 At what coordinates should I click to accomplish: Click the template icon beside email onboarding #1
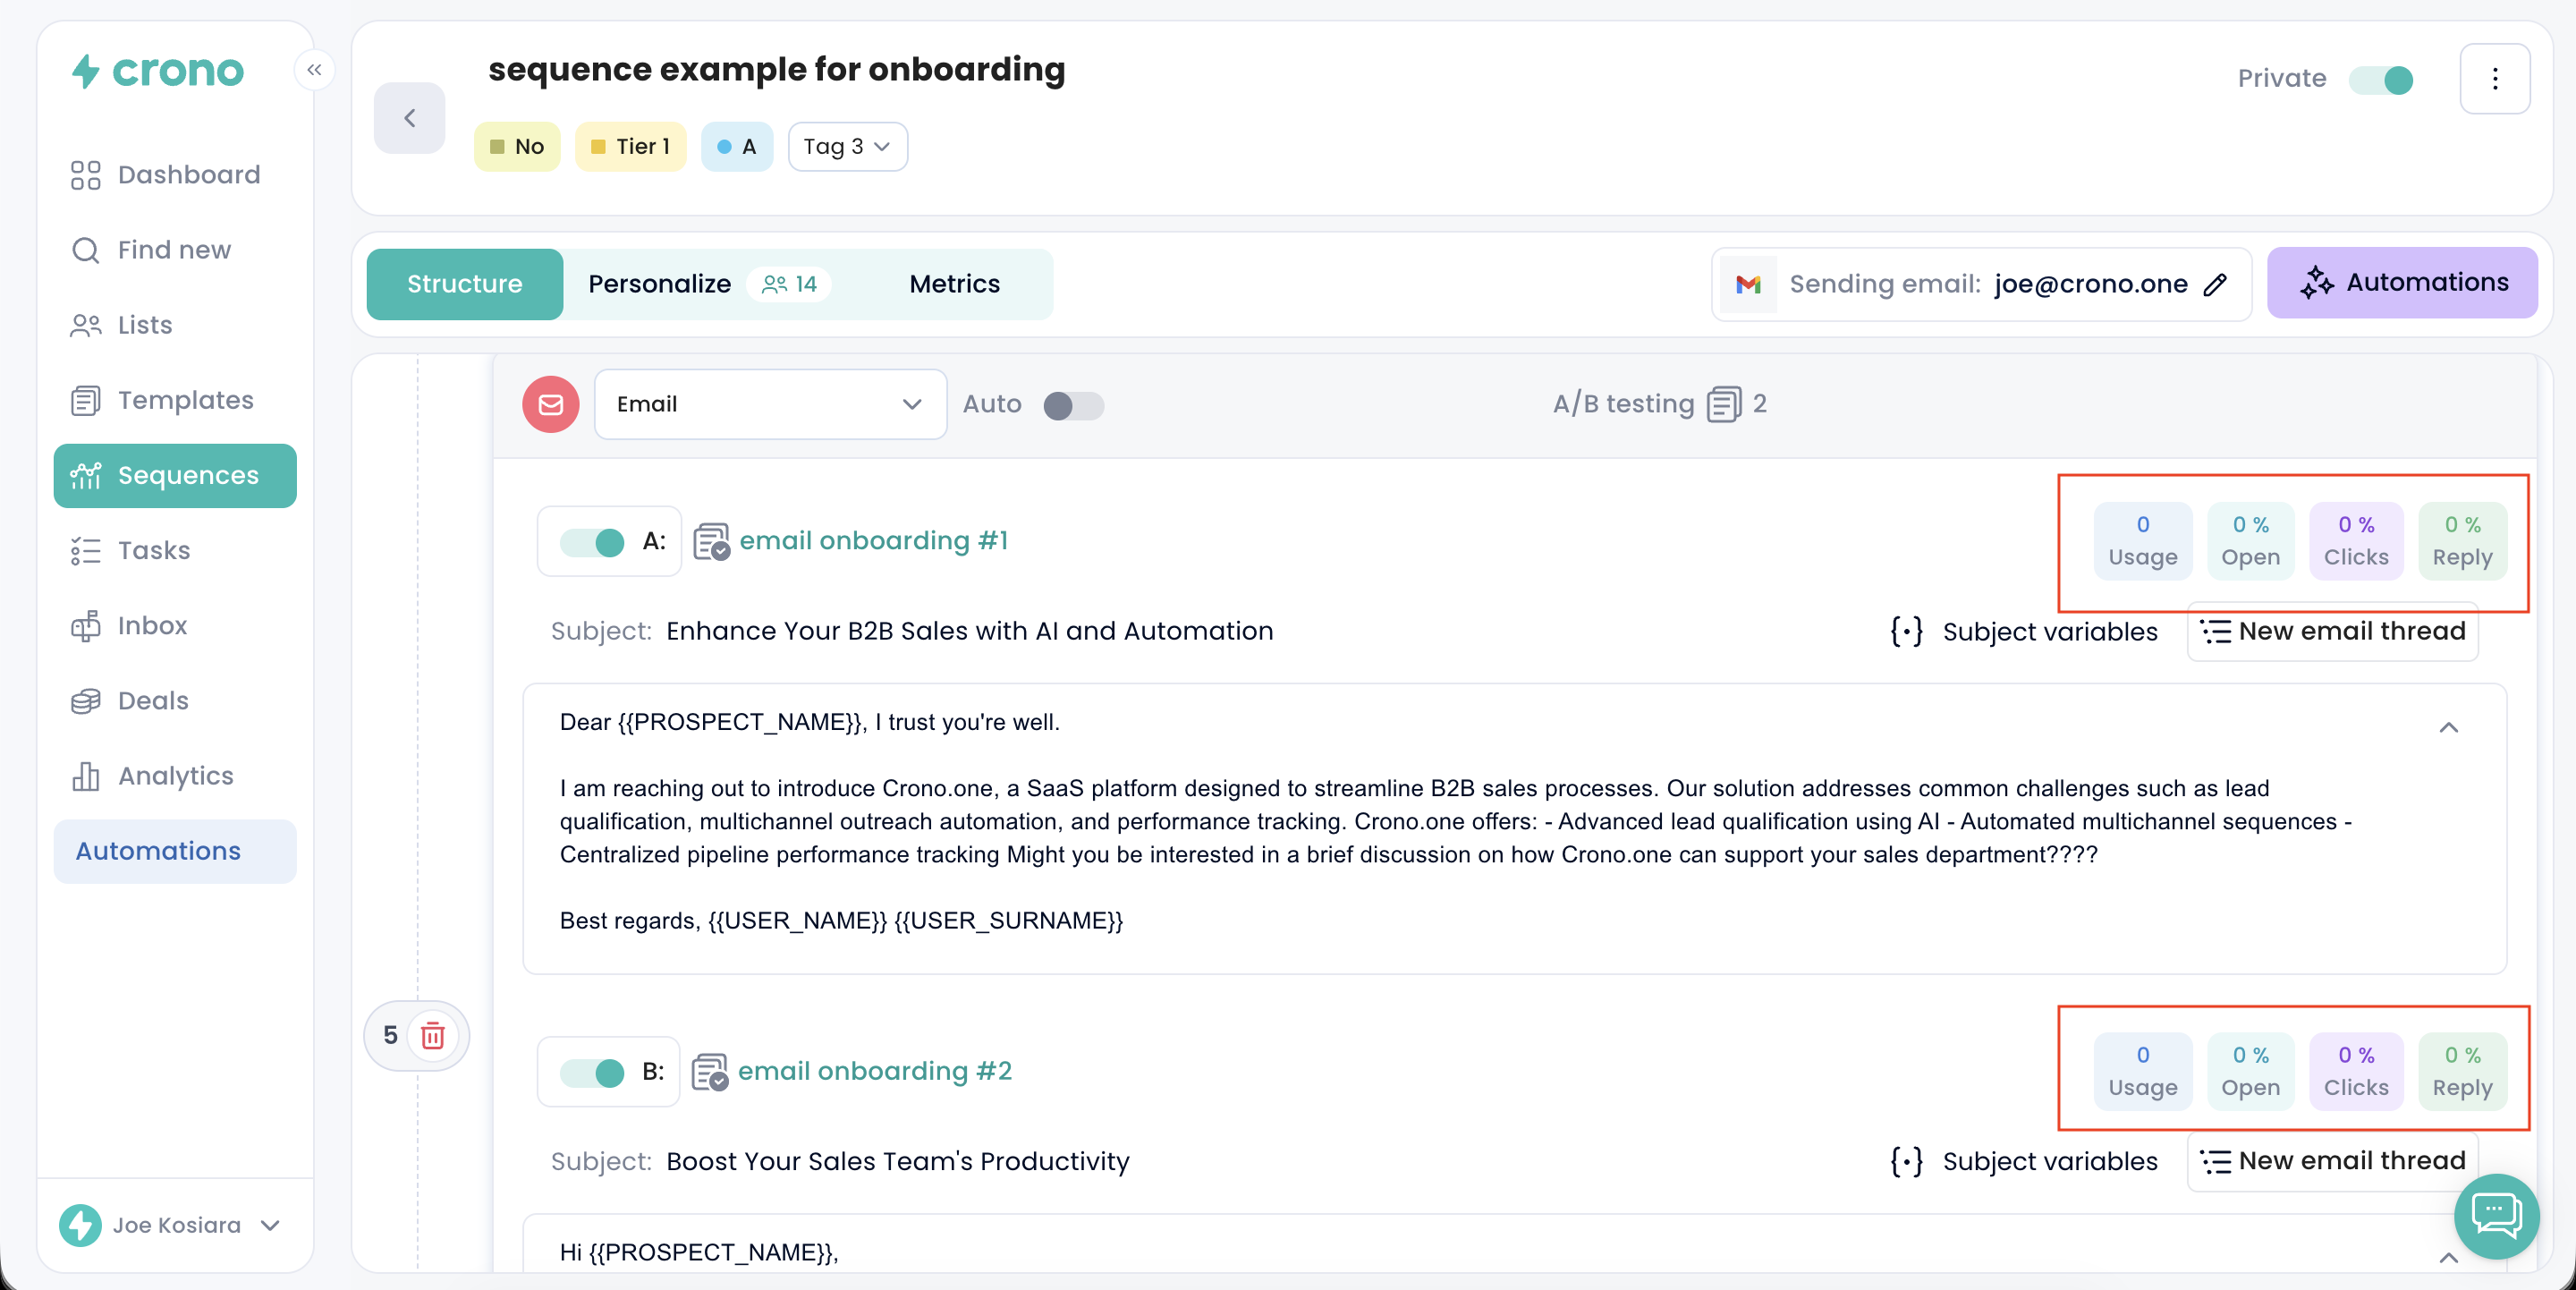pyautogui.click(x=711, y=541)
